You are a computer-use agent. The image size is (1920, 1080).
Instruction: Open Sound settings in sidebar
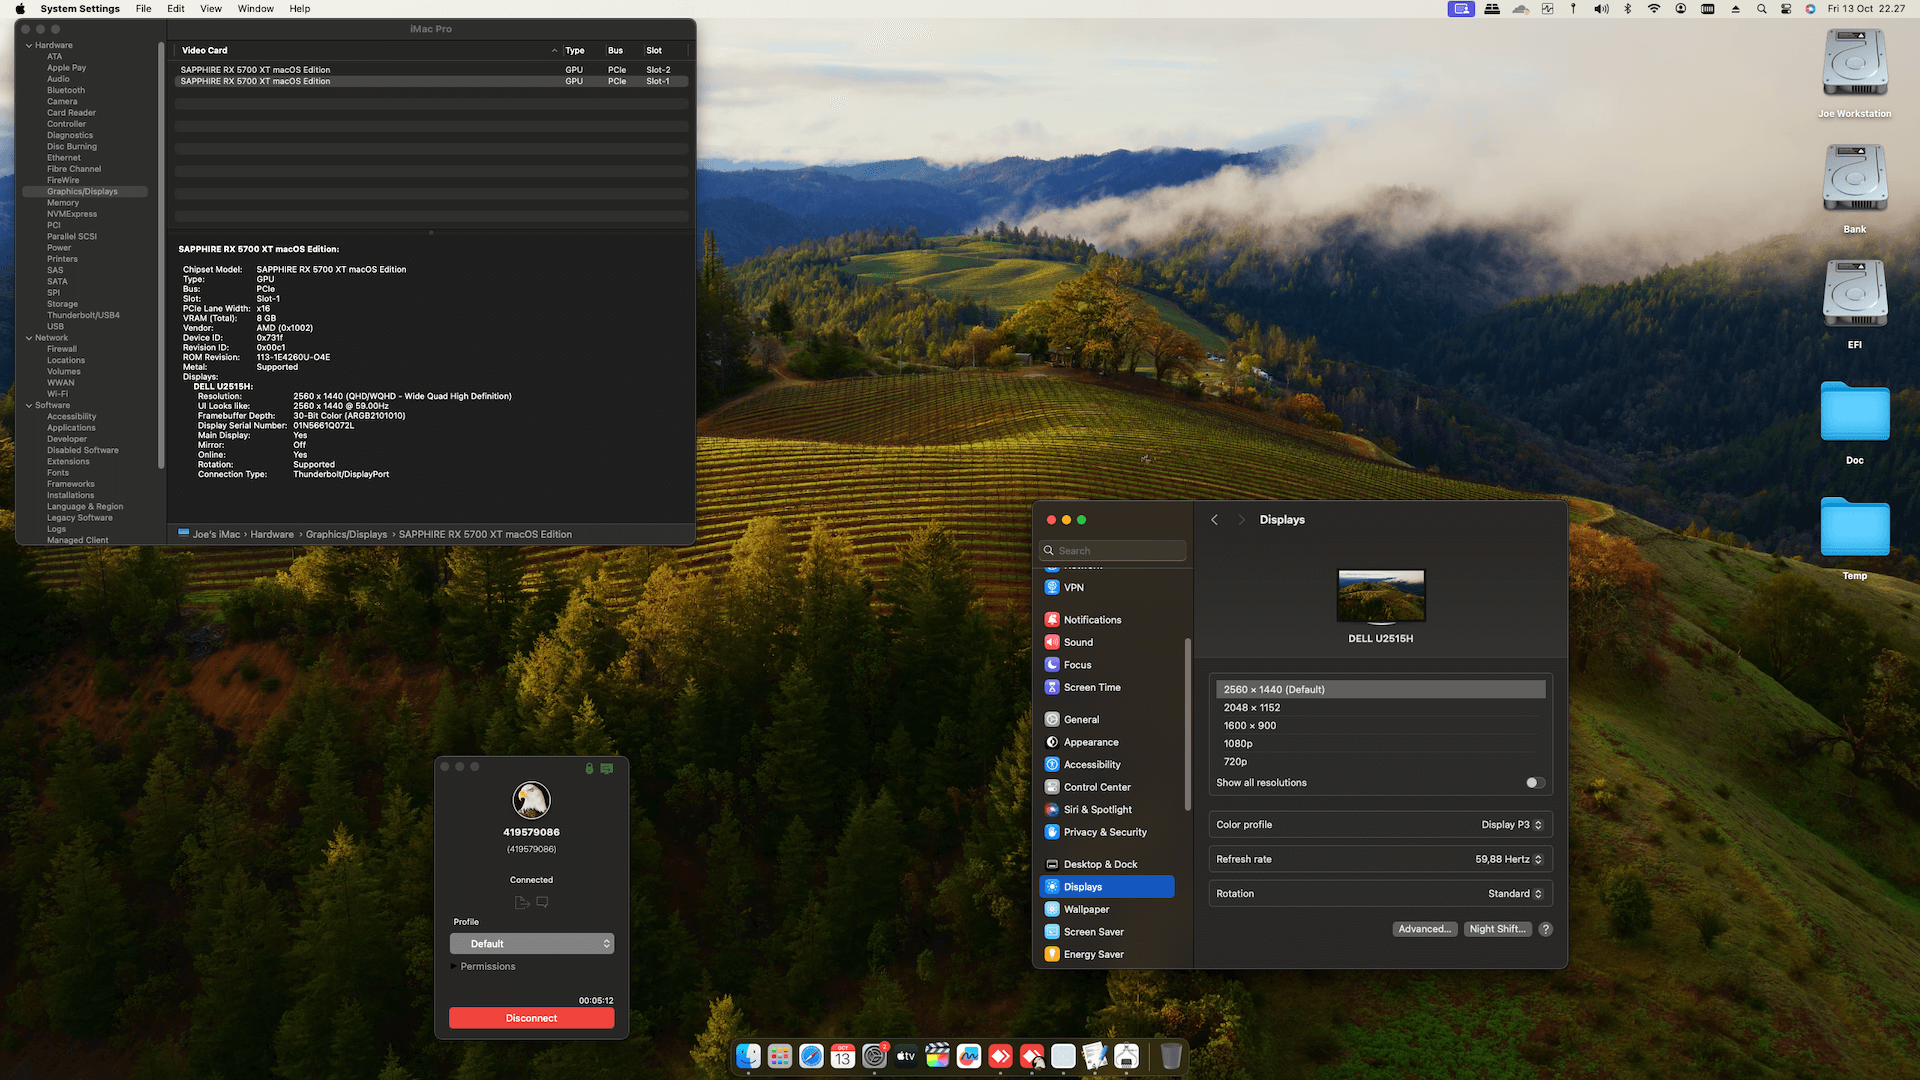click(1078, 642)
